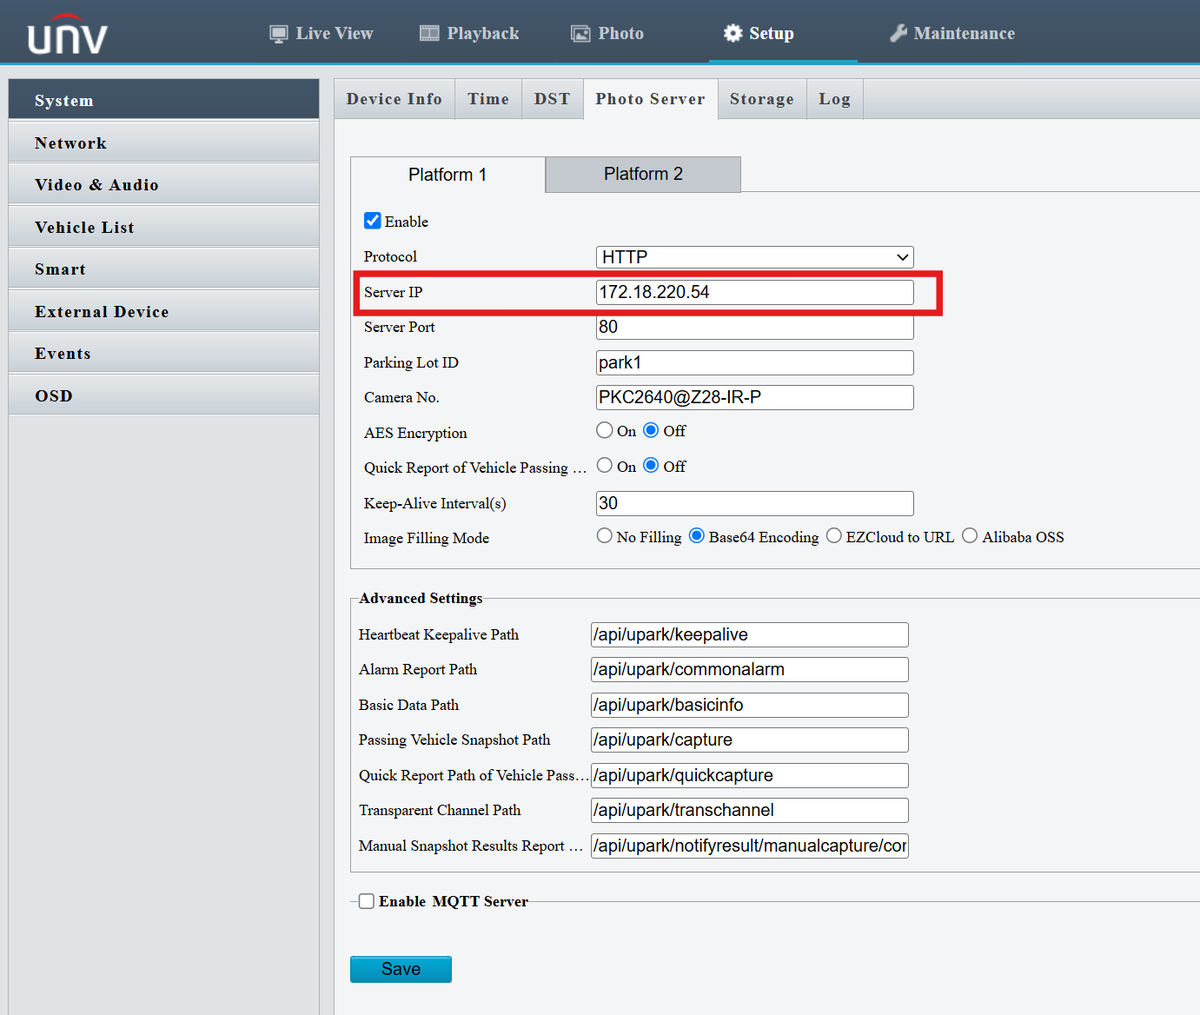Image resolution: width=1200 pixels, height=1015 pixels.
Task: Select No Filling image mode
Action: (x=605, y=536)
